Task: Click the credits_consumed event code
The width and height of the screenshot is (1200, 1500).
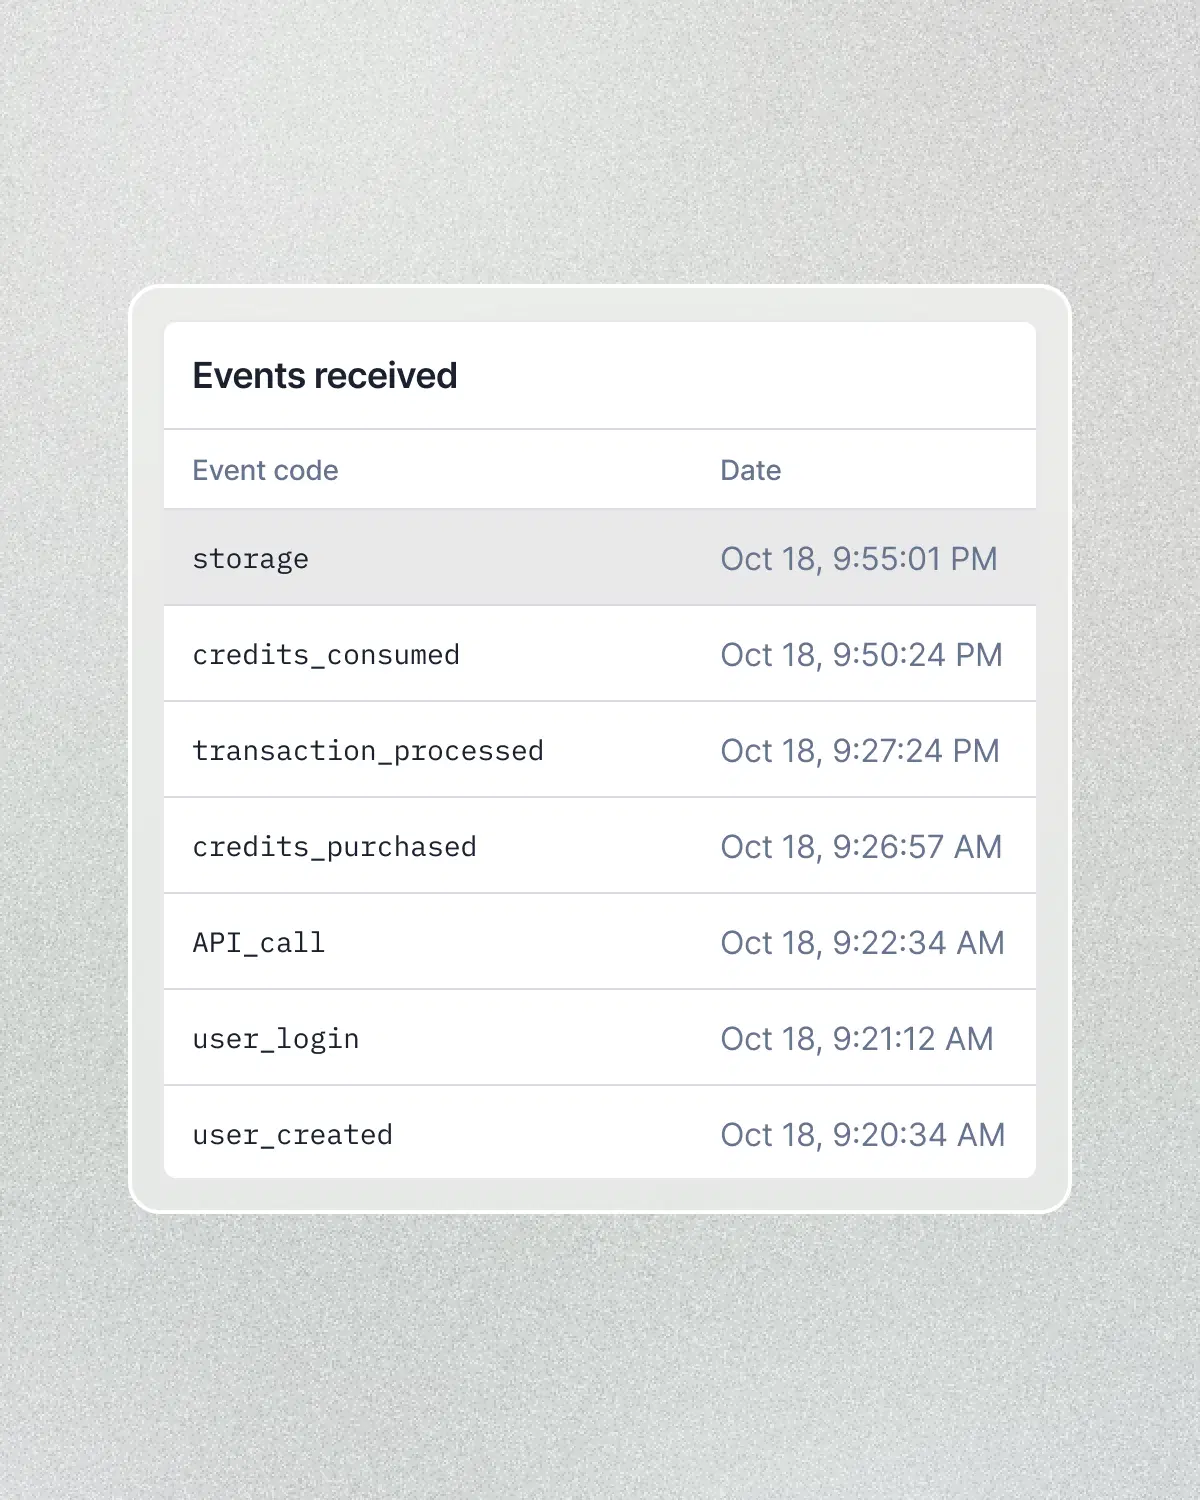Action: tap(327, 655)
